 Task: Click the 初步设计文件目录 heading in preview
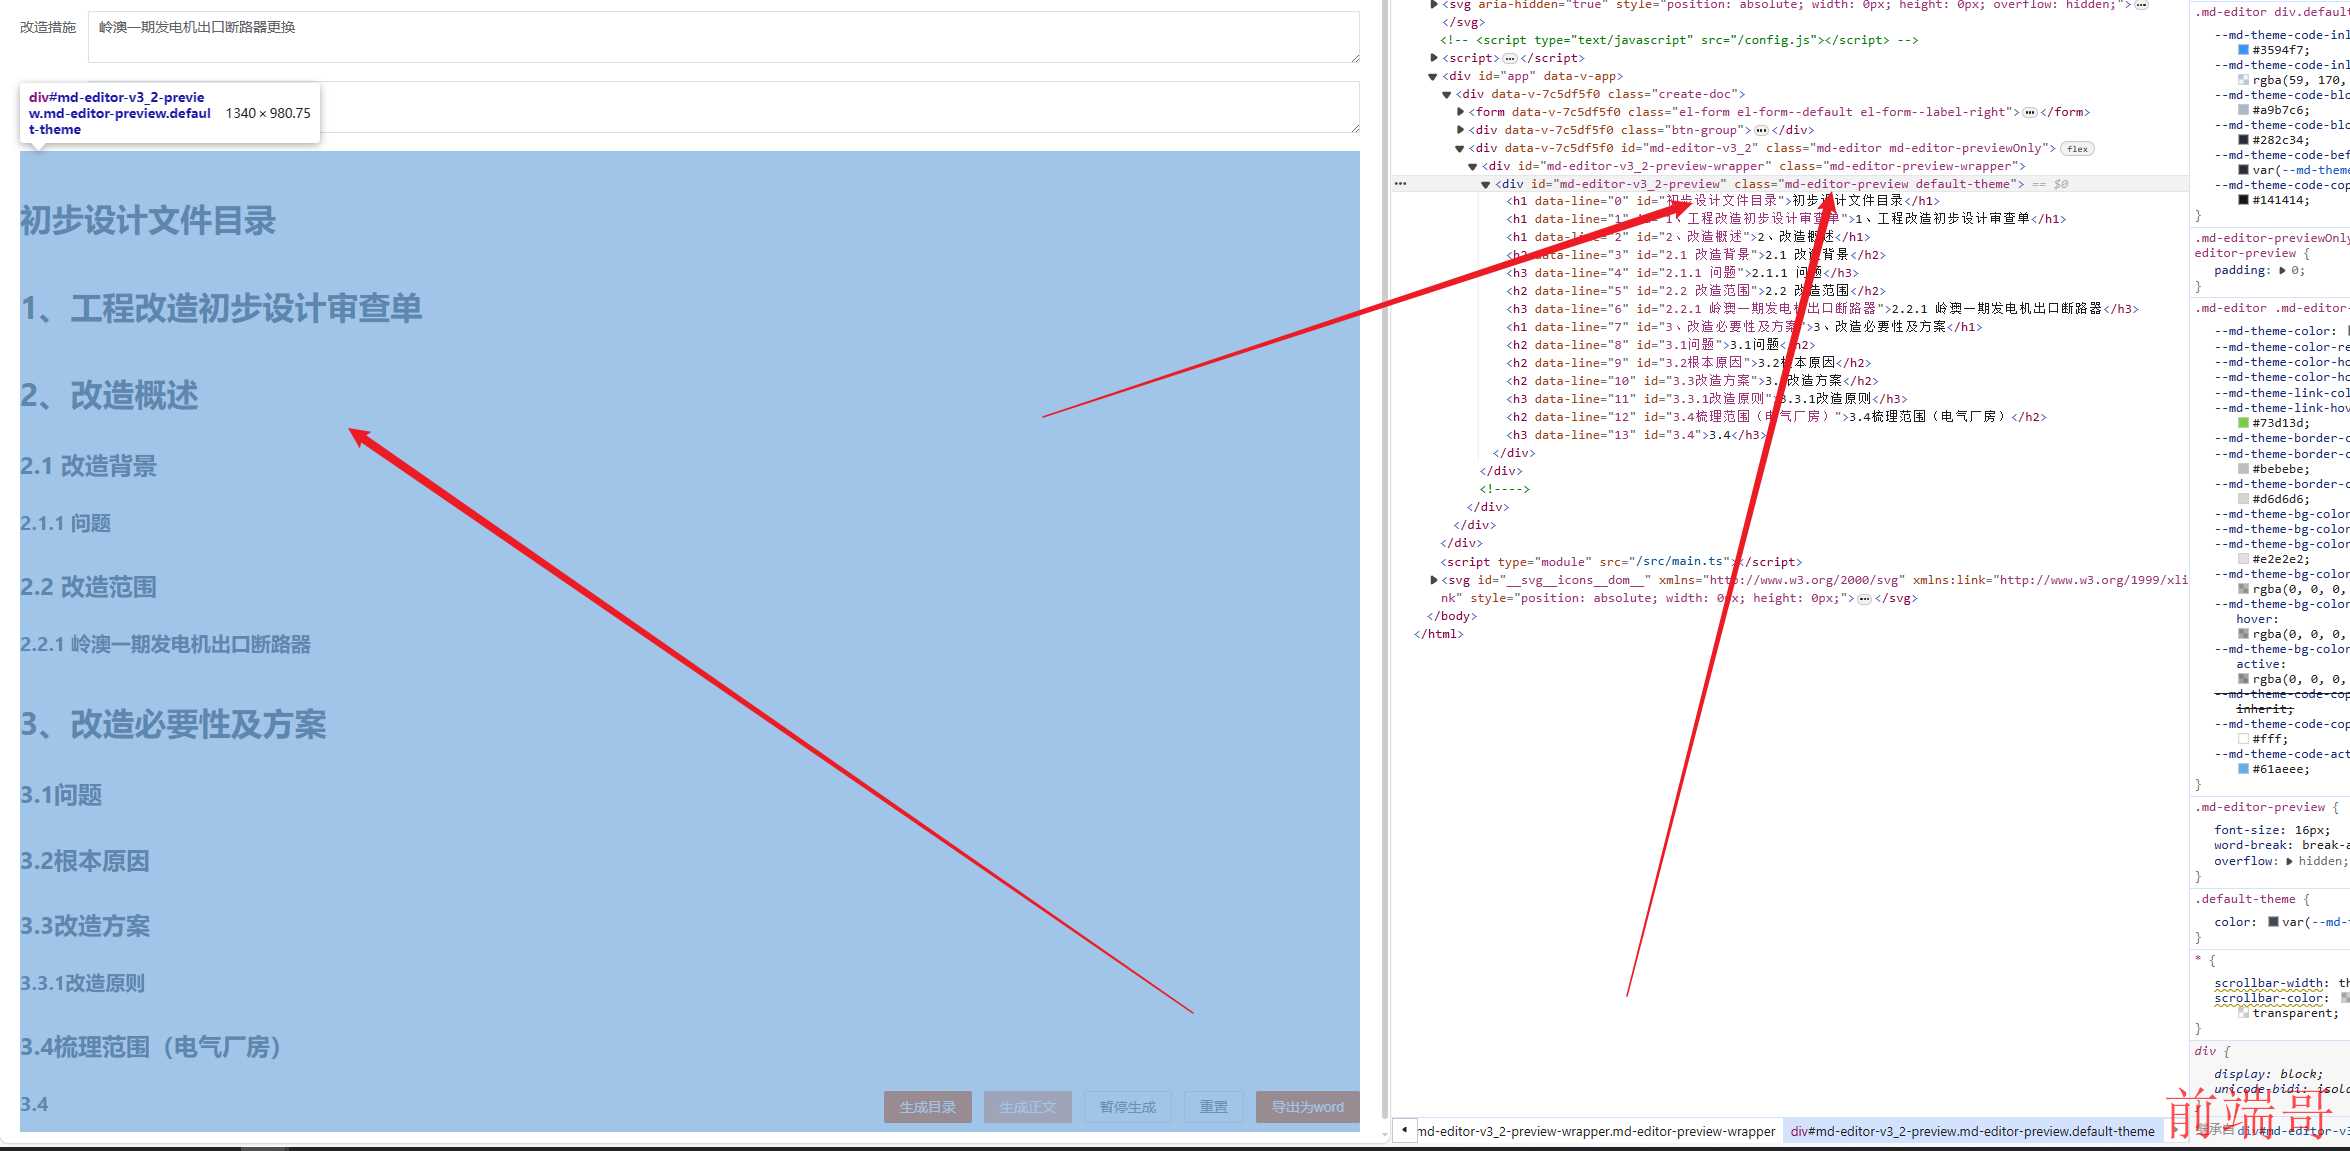coord(148,221)
